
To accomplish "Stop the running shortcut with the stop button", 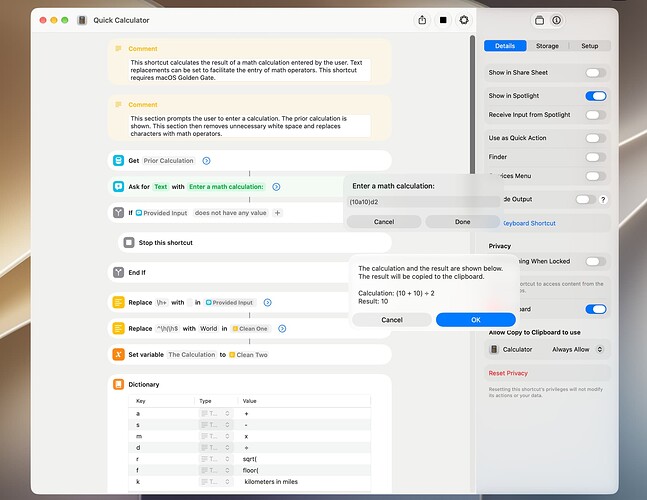I will click(443, 20).
